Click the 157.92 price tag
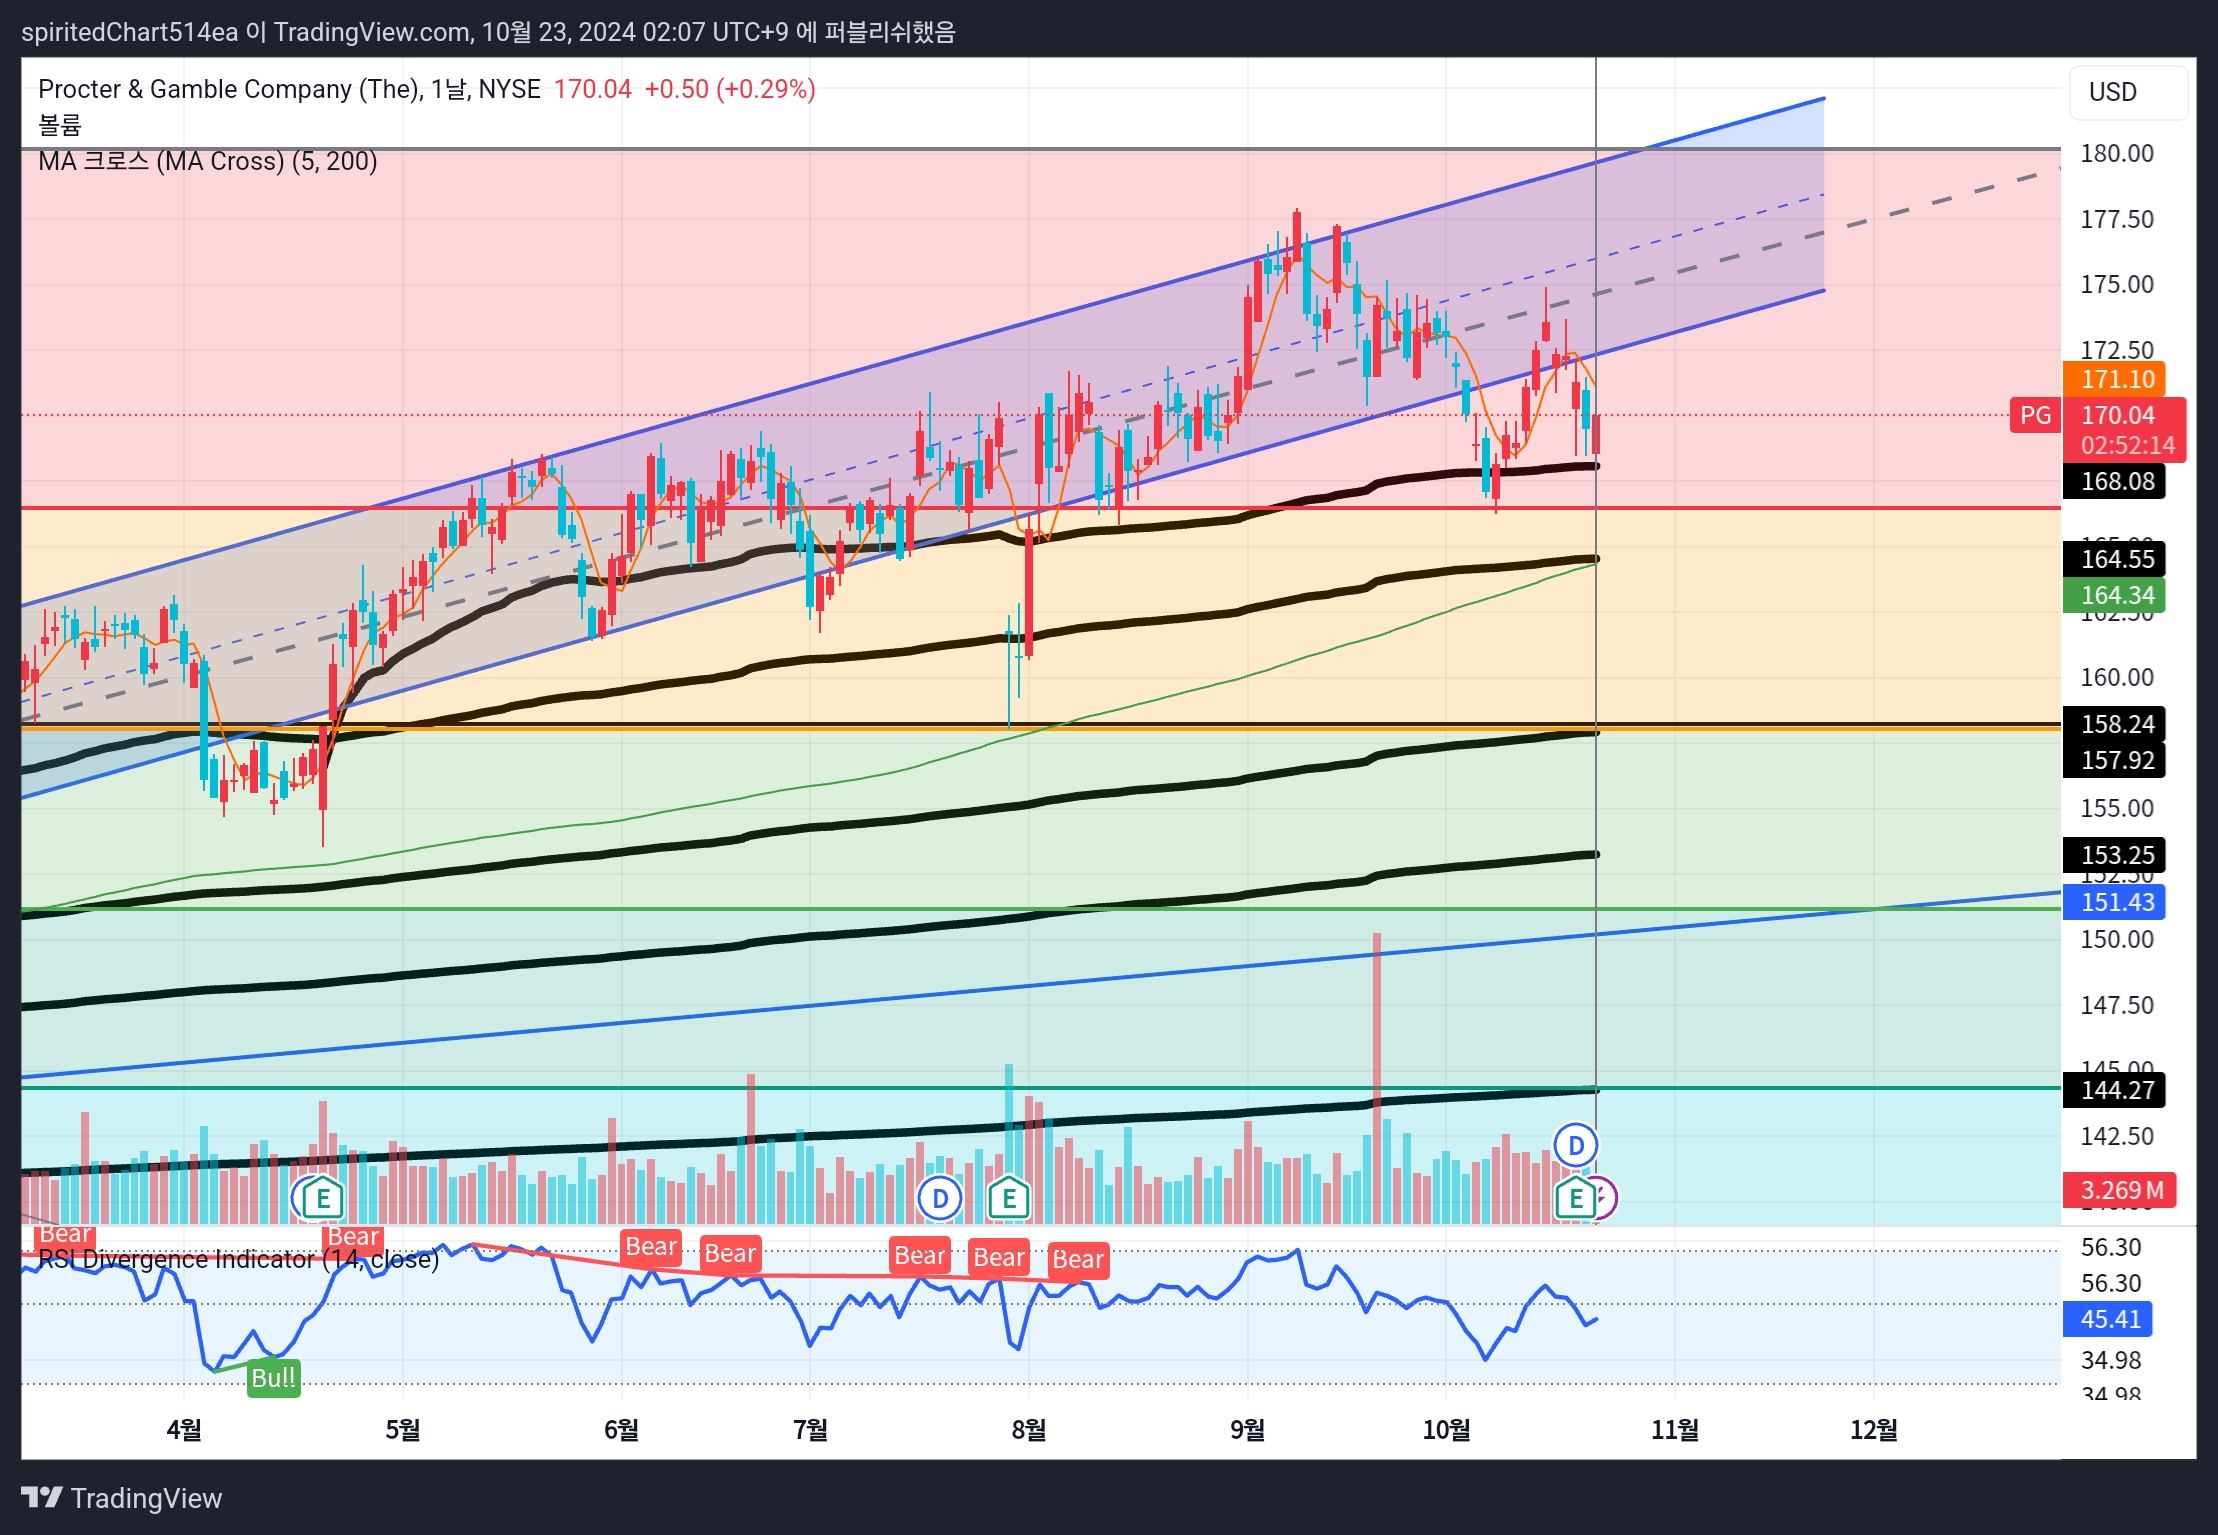This screenshot has width=2218, height=1535. tap(2114, 760)
